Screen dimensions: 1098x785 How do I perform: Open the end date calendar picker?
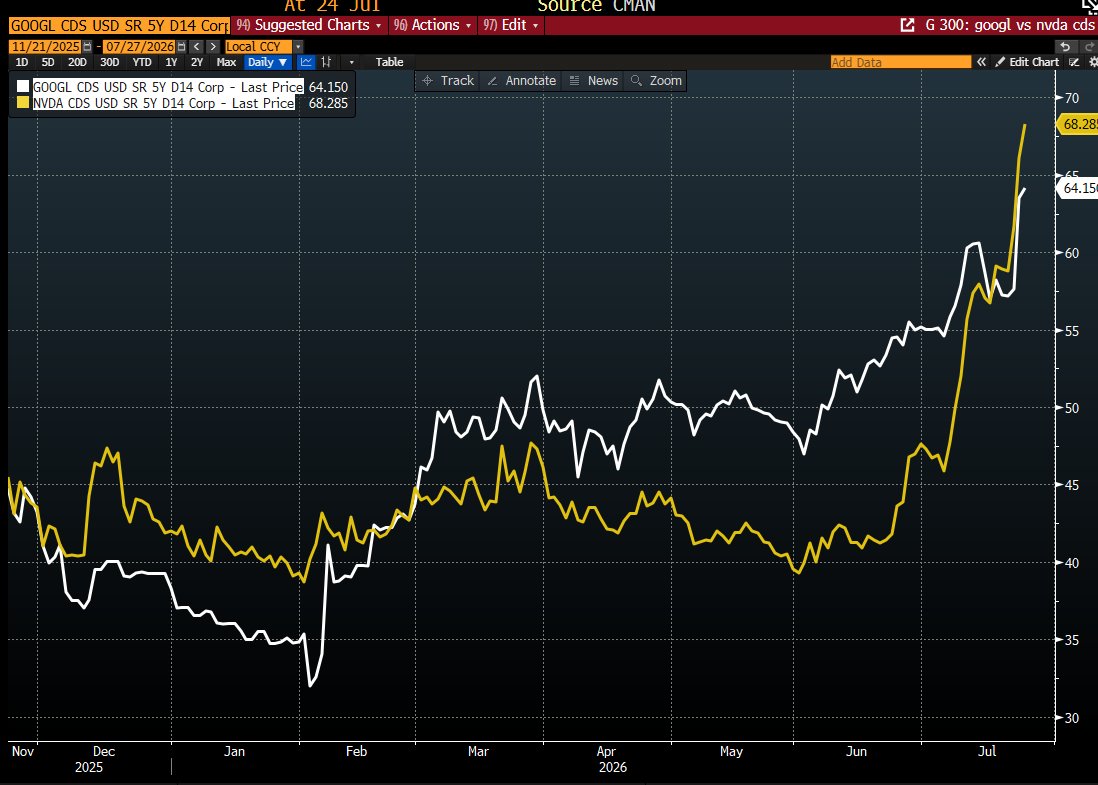click(181, 46)
